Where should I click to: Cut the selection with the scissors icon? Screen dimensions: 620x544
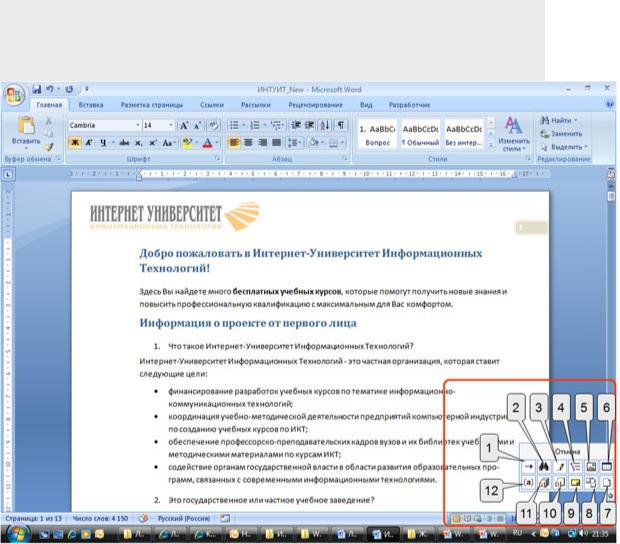tap(49, 121)
